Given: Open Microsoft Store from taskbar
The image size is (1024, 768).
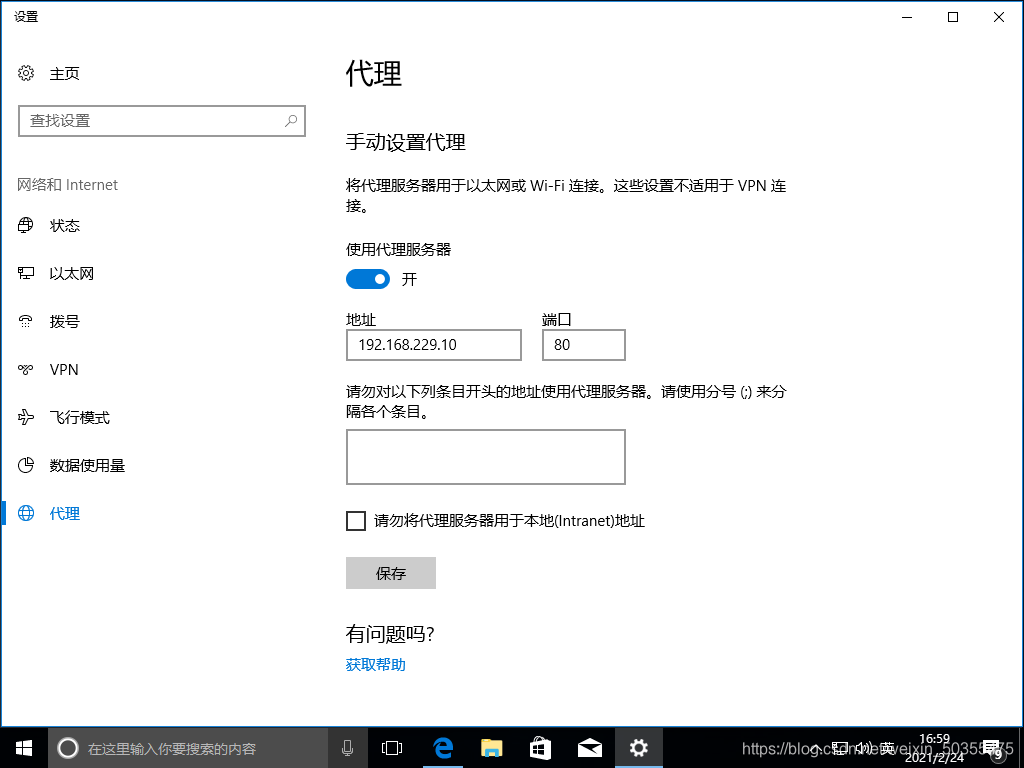Looking at the screenshot, I should coord(541,748).
